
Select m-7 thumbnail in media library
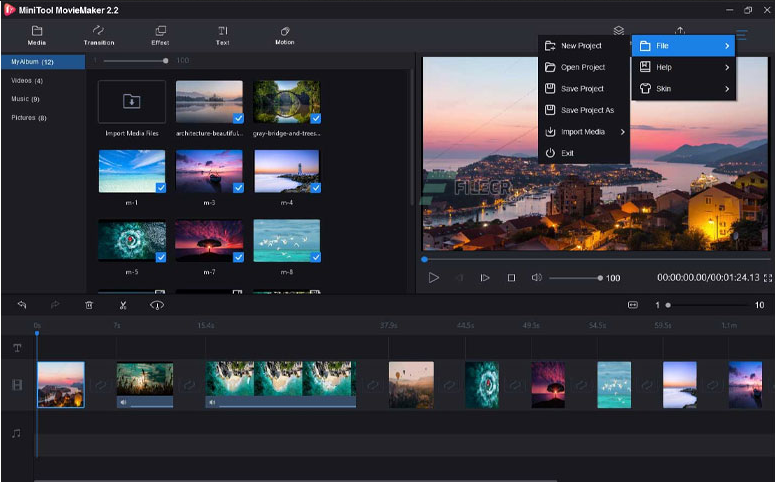[209, 241]
